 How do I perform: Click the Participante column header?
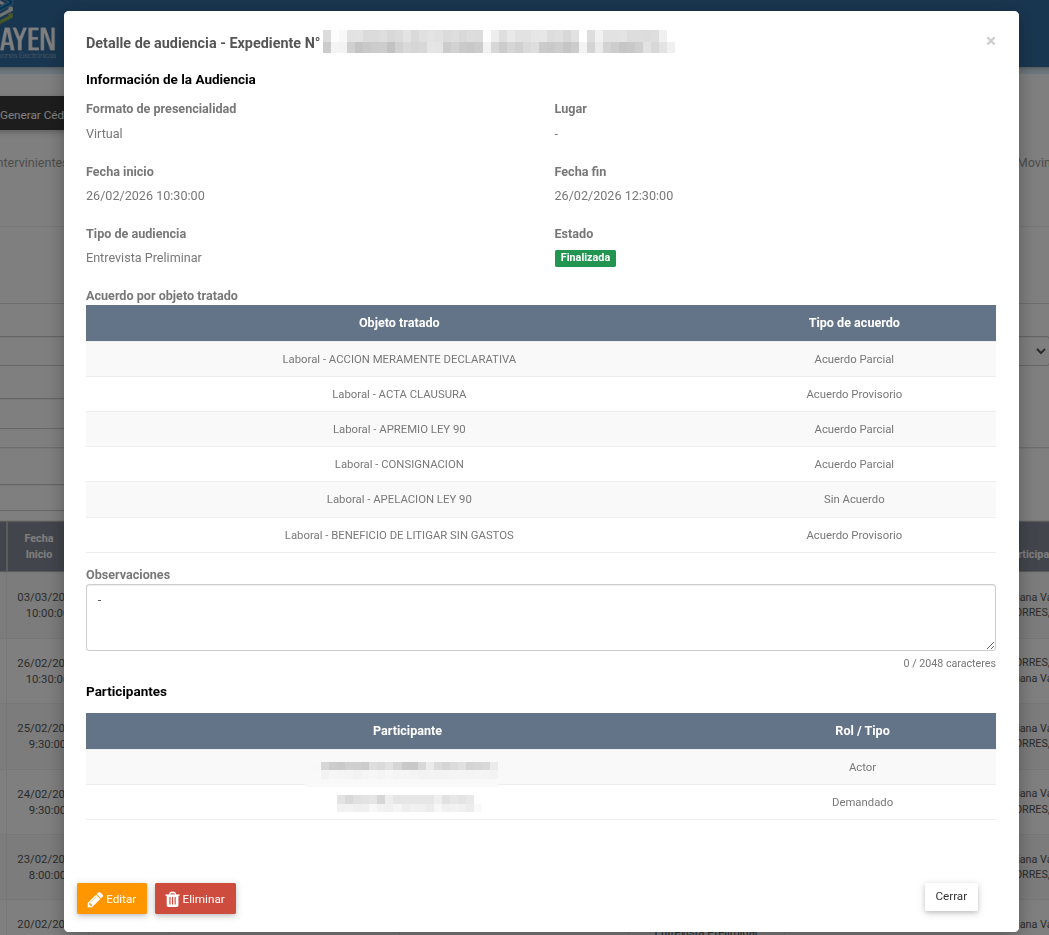coord(407,731)
